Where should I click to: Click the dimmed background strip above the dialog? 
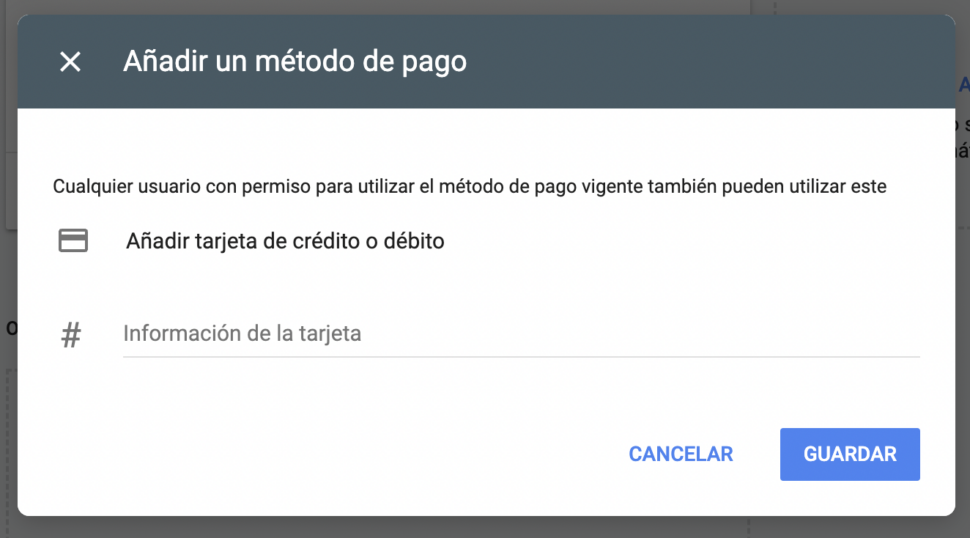click(x=485, y=7)
